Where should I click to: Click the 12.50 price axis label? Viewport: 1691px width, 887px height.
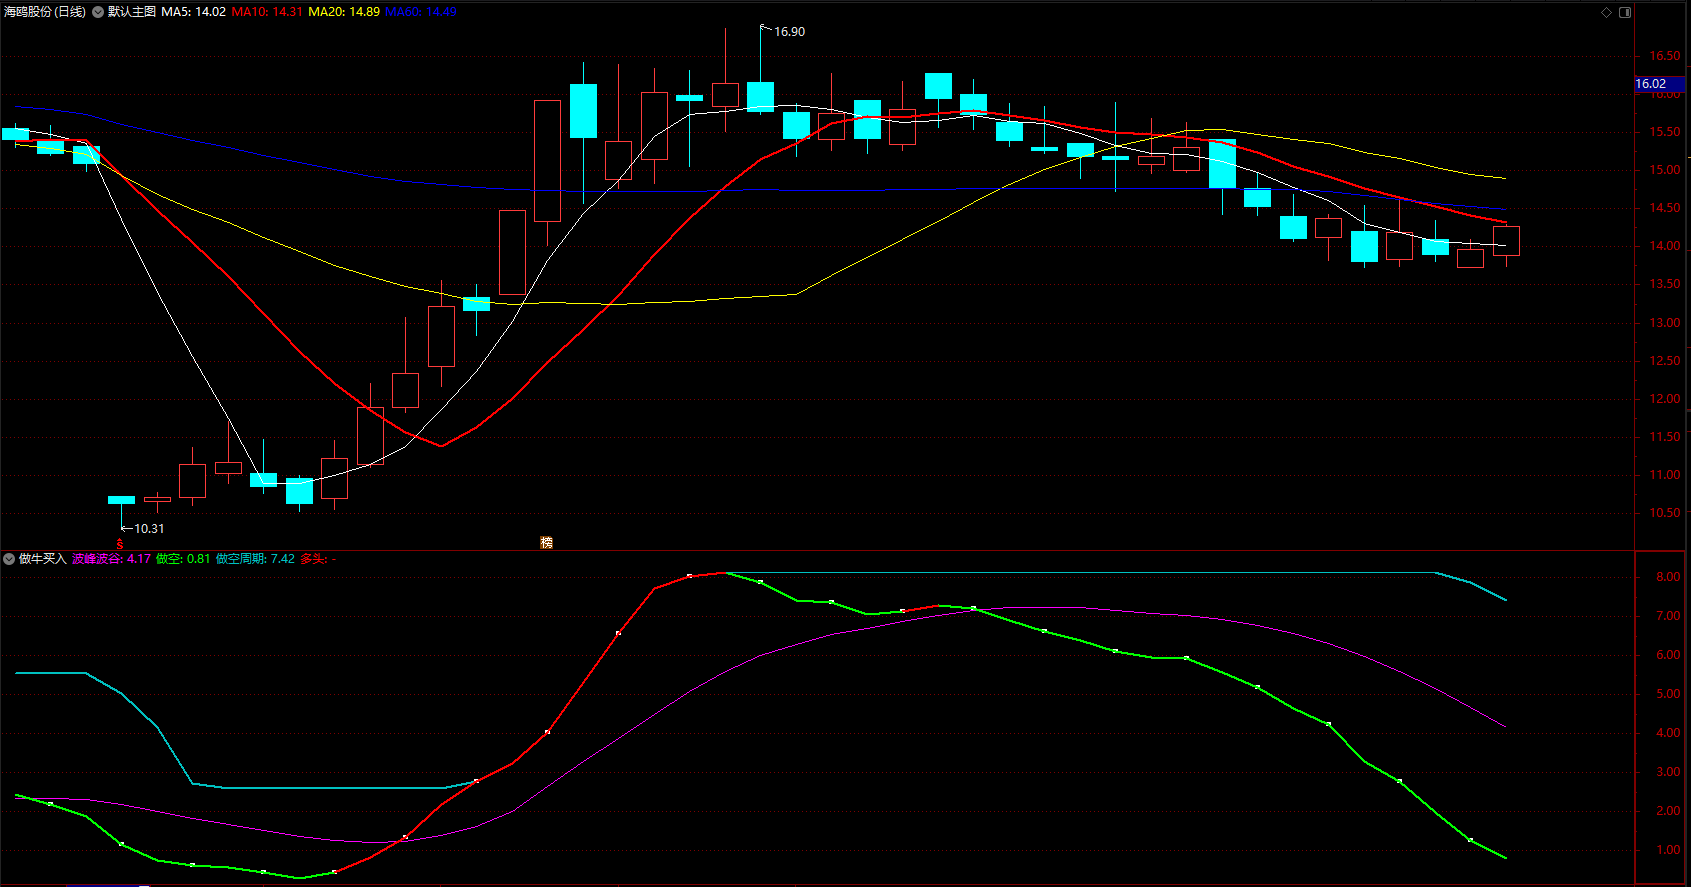pos(1665,361)
